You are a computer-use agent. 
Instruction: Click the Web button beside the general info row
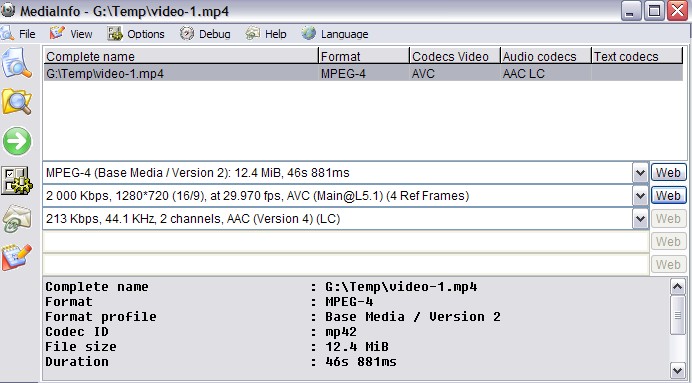pos(669,173)
